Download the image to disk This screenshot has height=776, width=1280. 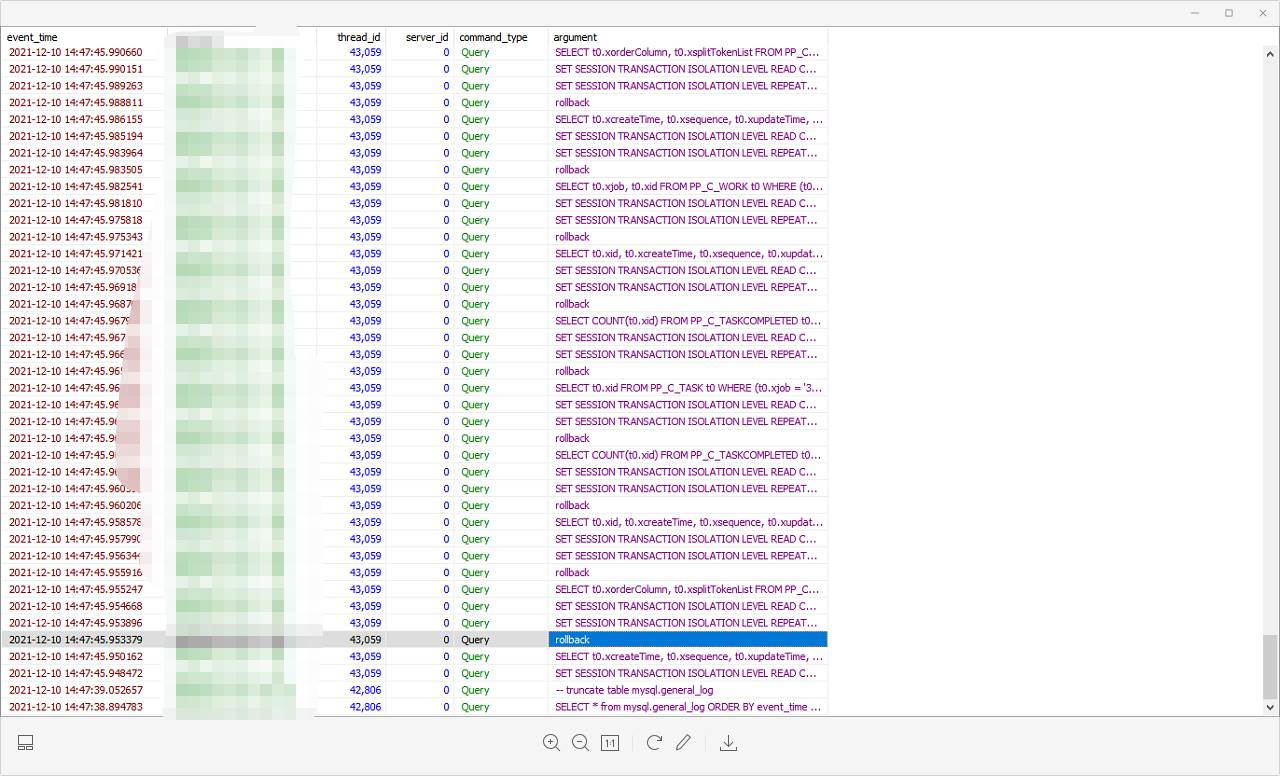728,743
